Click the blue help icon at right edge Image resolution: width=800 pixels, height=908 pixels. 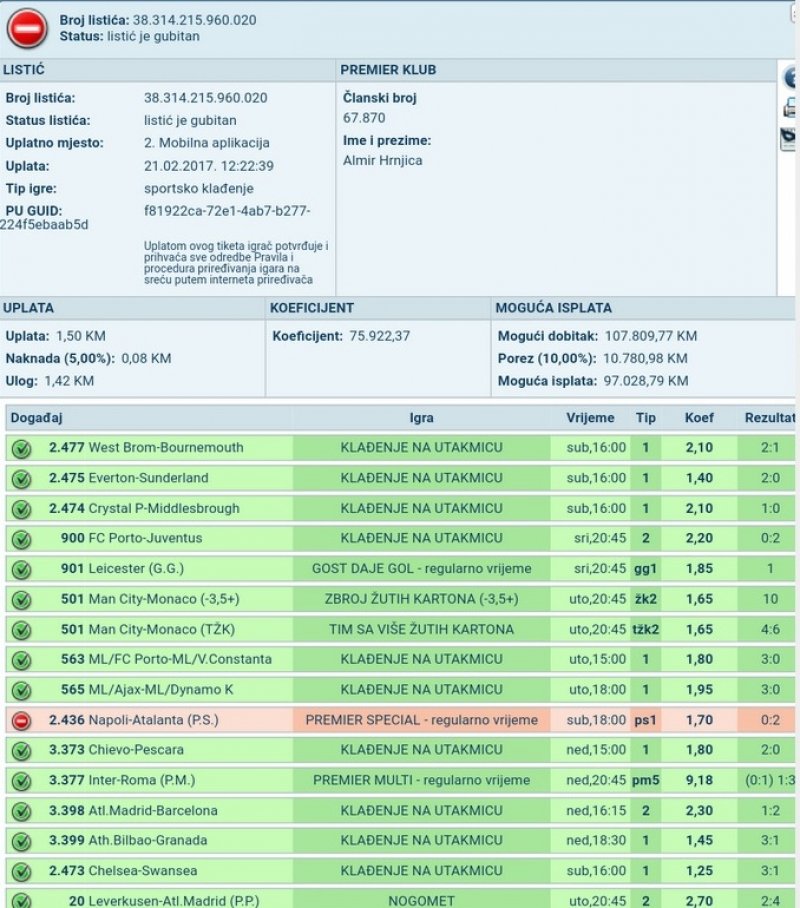tap(789, 77)
